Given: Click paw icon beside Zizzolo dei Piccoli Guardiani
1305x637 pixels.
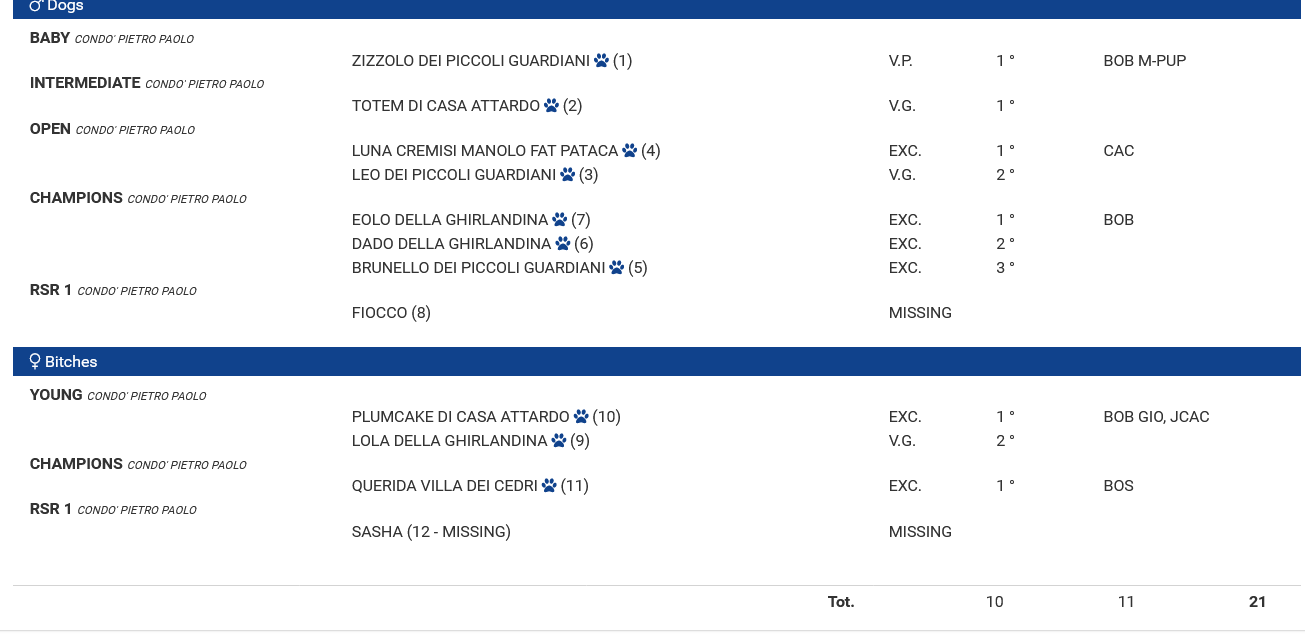Looking at the screenshot, I should click(x=601, y=61).
